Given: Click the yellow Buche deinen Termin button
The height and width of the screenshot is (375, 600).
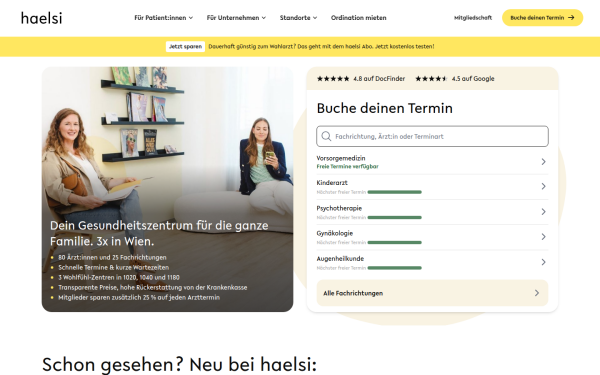Looking at the screenshot, I should 542,18.
